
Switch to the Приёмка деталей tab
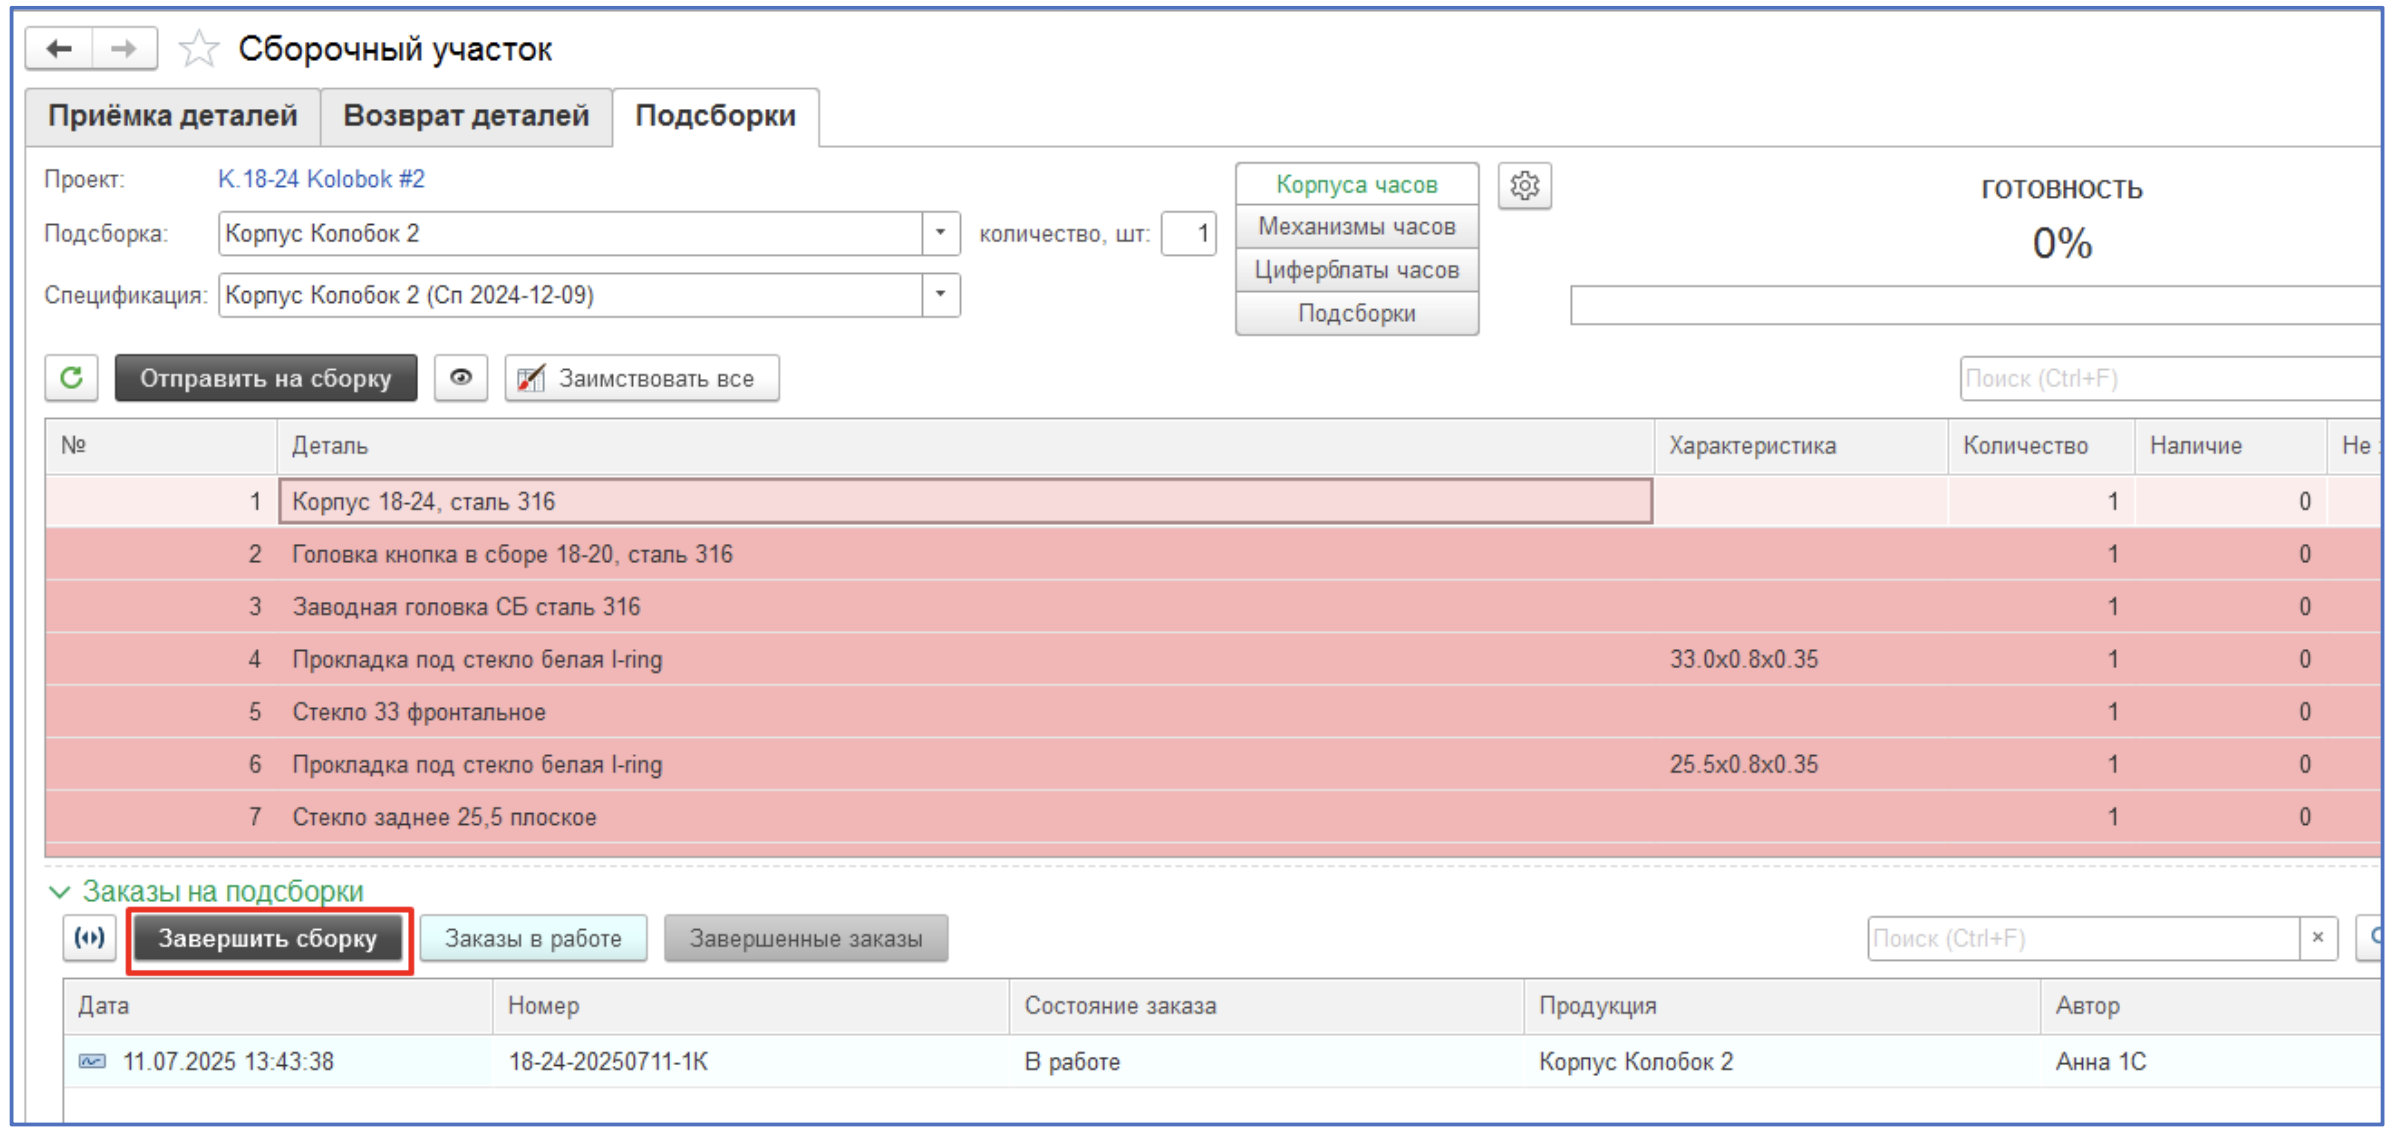(173, 116)
